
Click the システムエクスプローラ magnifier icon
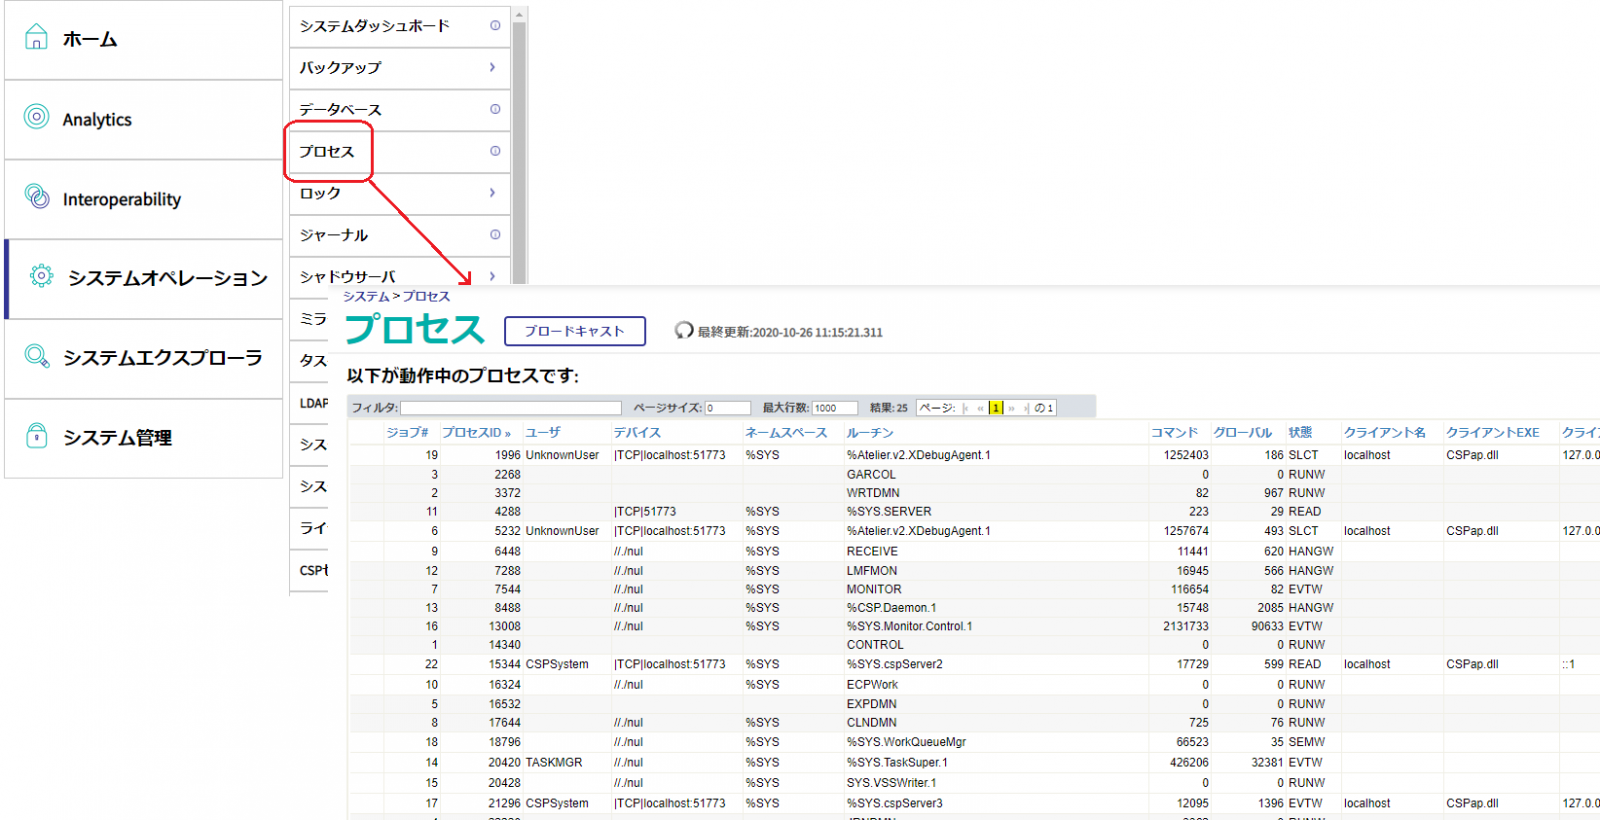[37, 356]
